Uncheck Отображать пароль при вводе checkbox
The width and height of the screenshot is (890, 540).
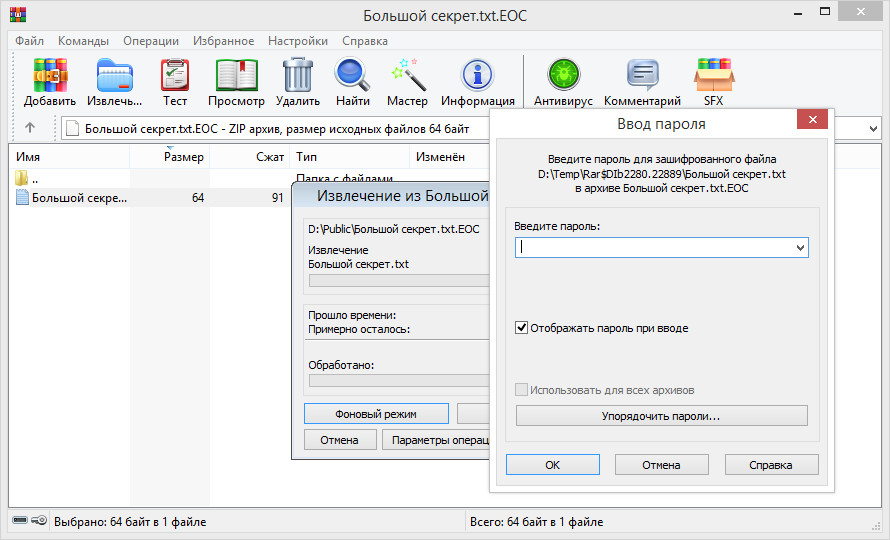[x=521, y=328]
